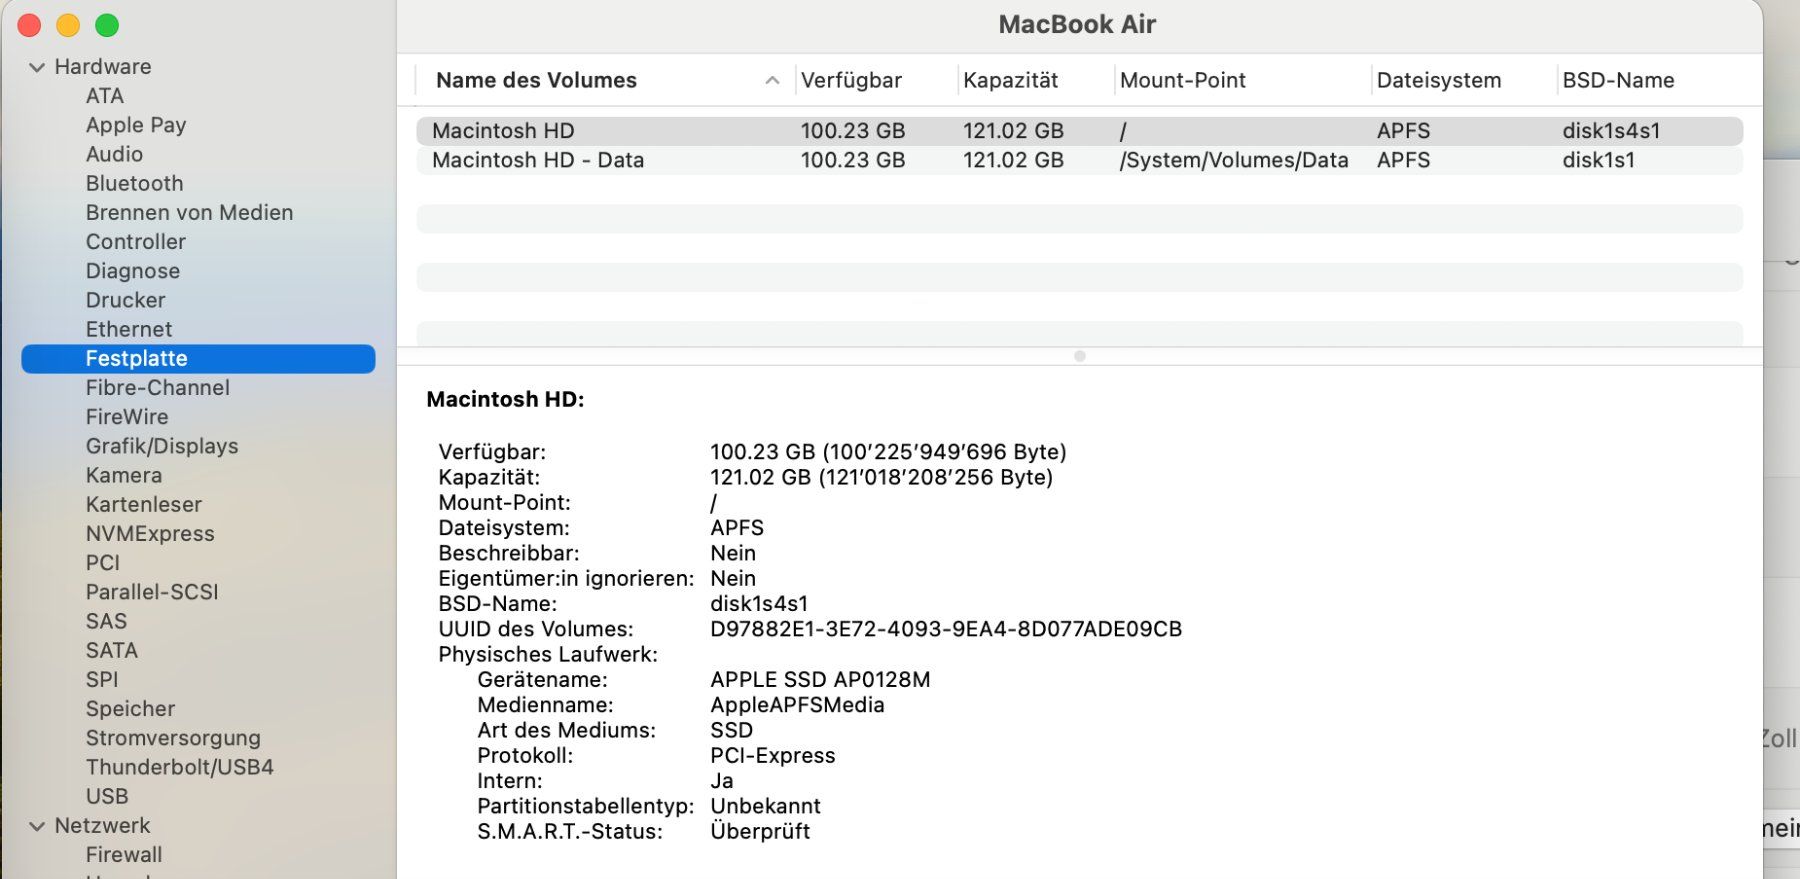Select SAS in the sidebar
Screen dimensions: 1800x879
pyautogui.click(x=106, y=621)
